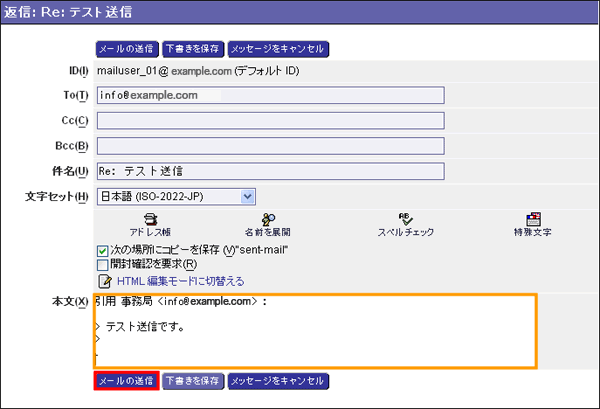This screenshot has width=600, height=409.
Task: Click the 返信: Re: テスト送信 title
Action: click(68, 12)
